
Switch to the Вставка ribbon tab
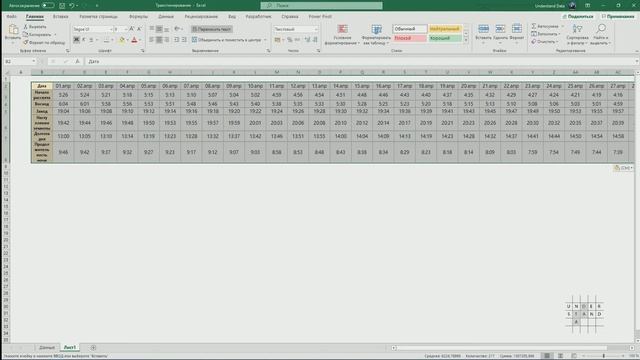coord(60,17)
